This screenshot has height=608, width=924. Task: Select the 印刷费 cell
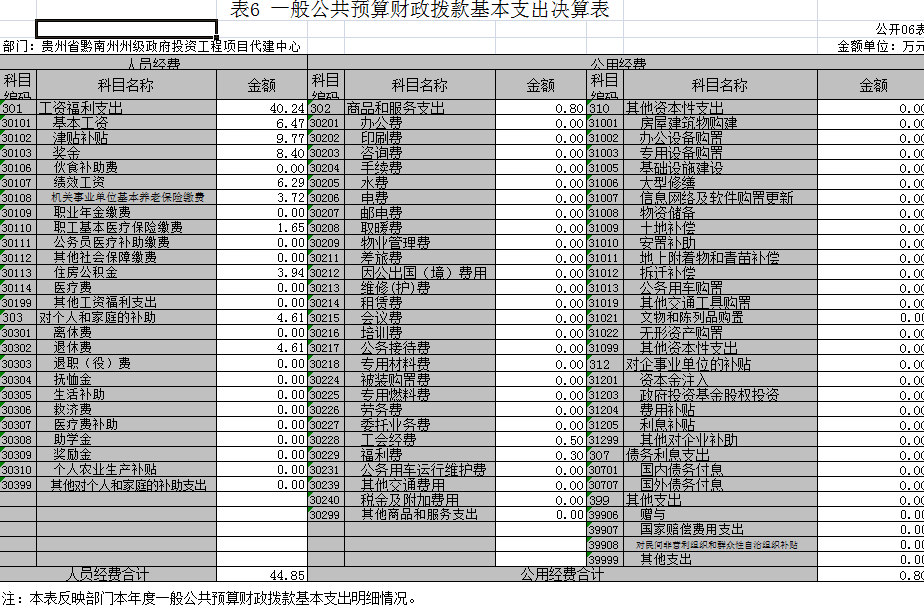coord(420,138)
